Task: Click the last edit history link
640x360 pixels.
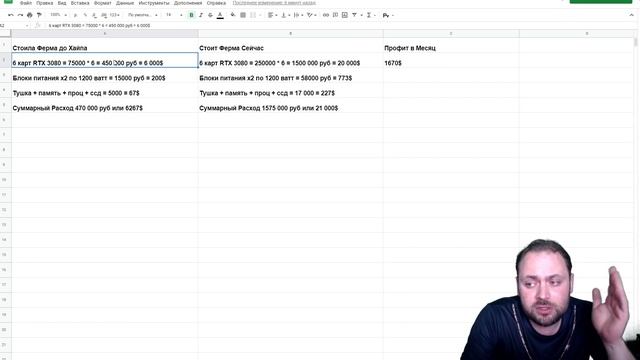Action: pos(274,3)
